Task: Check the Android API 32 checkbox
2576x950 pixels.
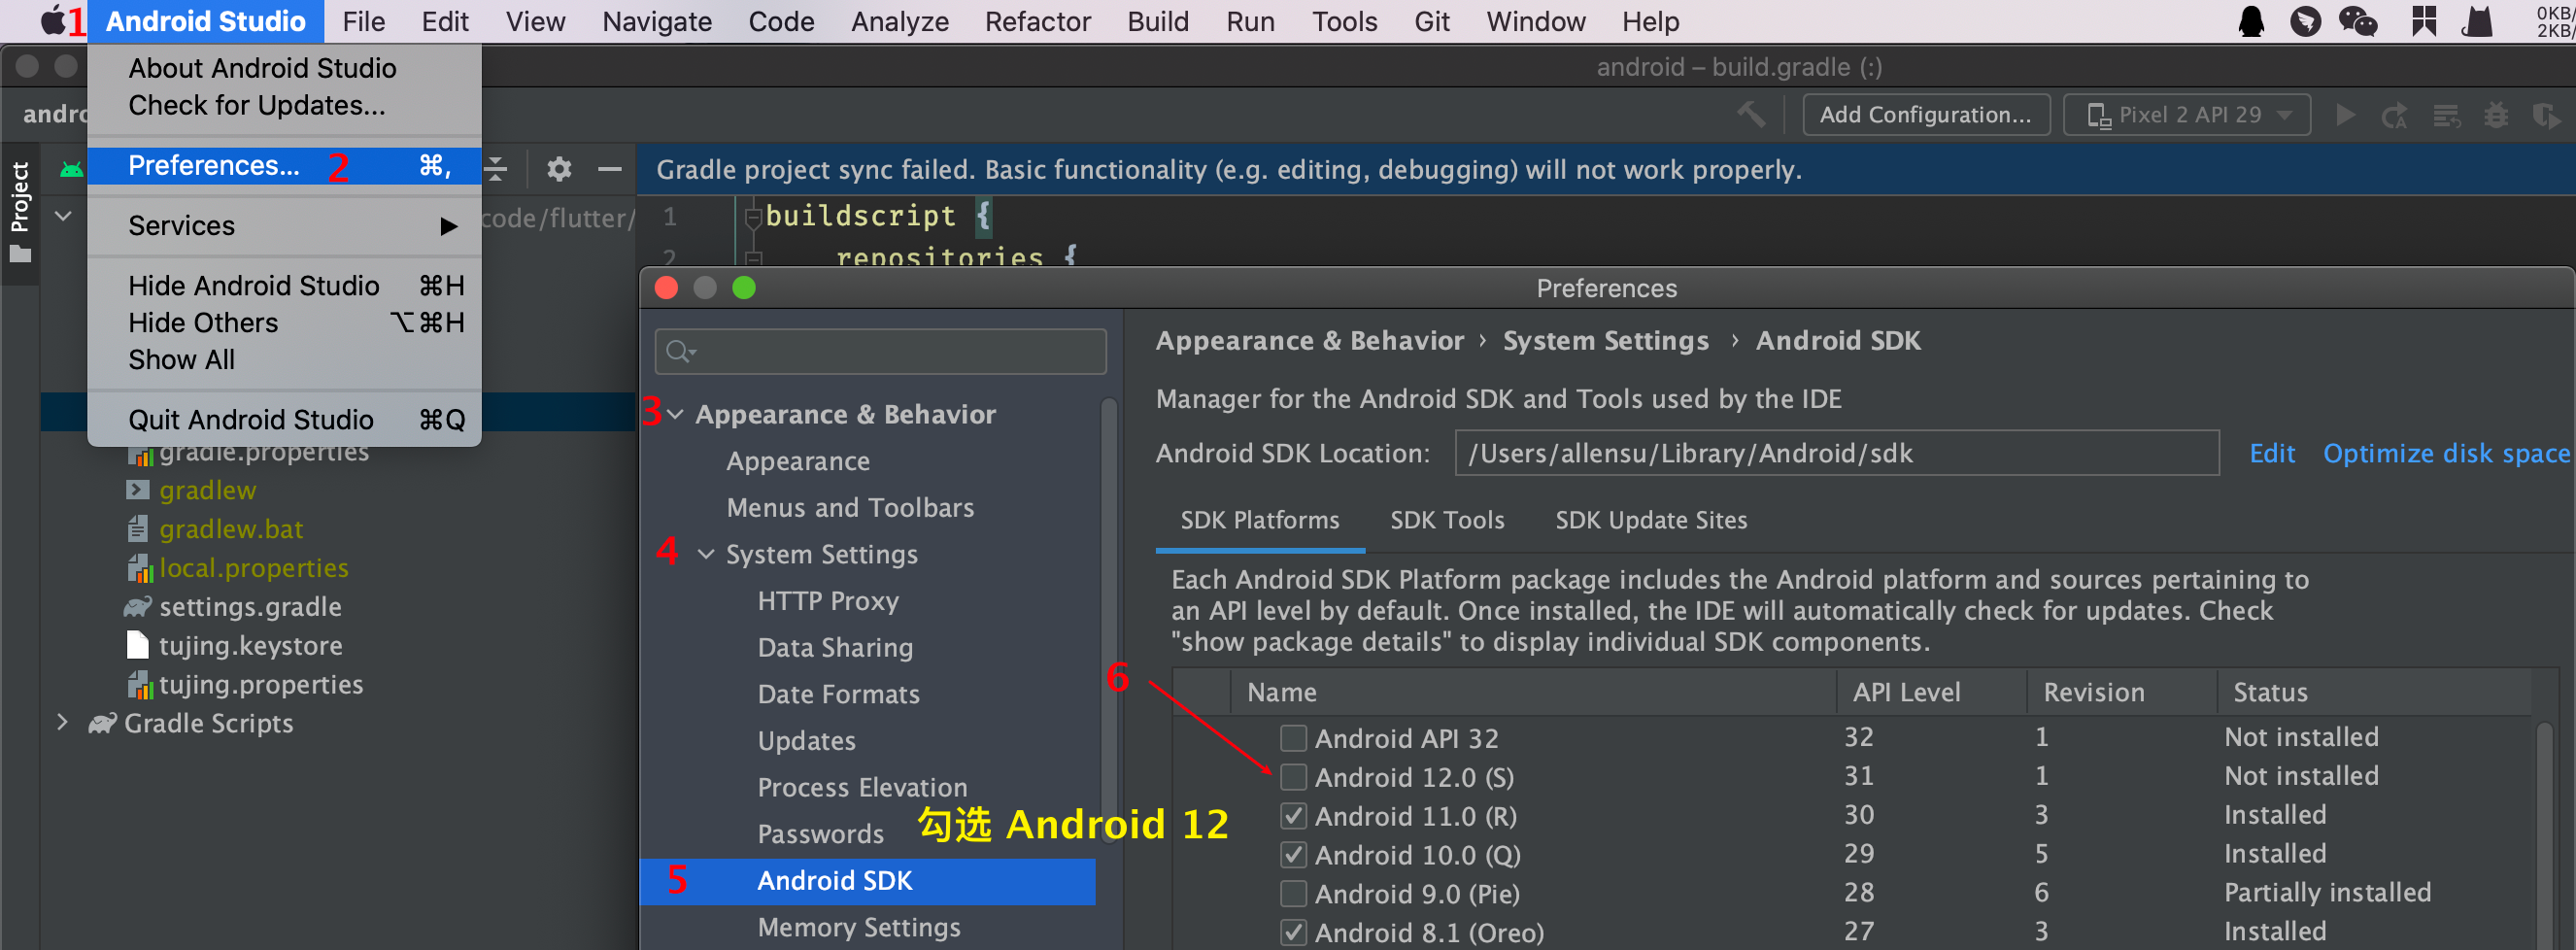Action: point(1293,738)
